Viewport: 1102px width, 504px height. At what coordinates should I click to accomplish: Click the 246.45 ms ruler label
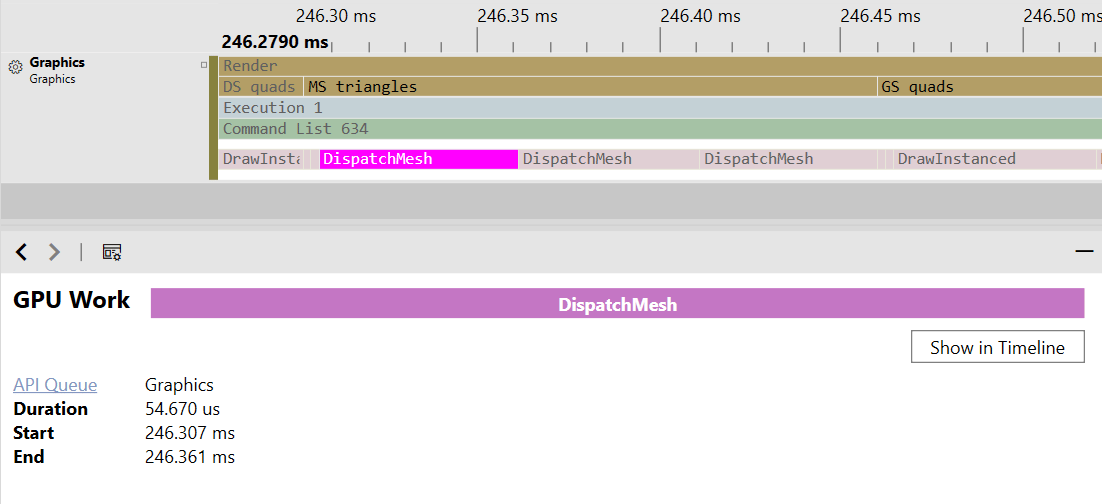[880, 15]
